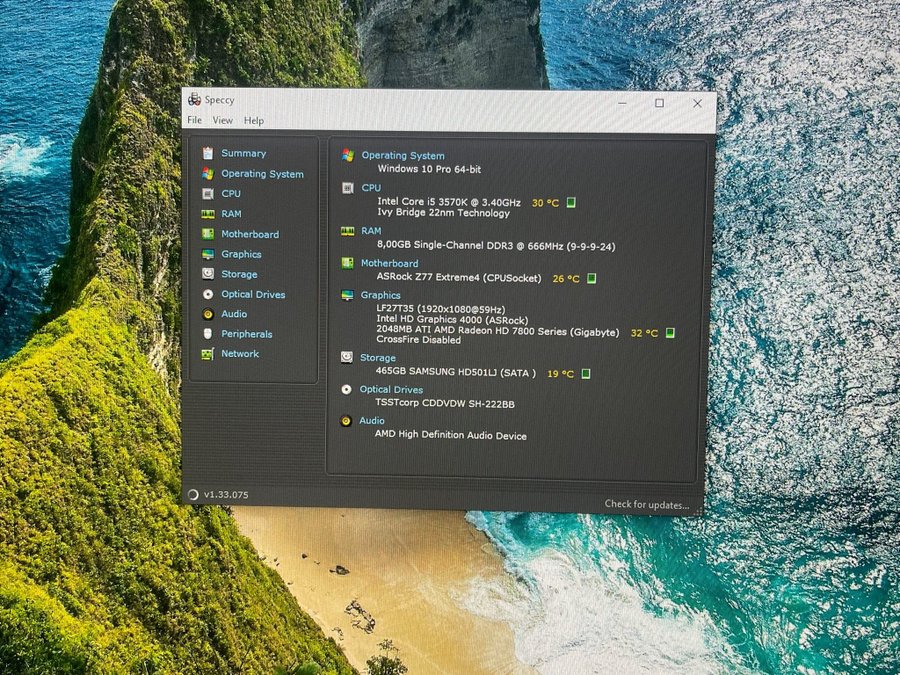The image size is (900, 675).
Task: Click the CPU temperature indicator next to 30 °C
Action: pos(571,202)
